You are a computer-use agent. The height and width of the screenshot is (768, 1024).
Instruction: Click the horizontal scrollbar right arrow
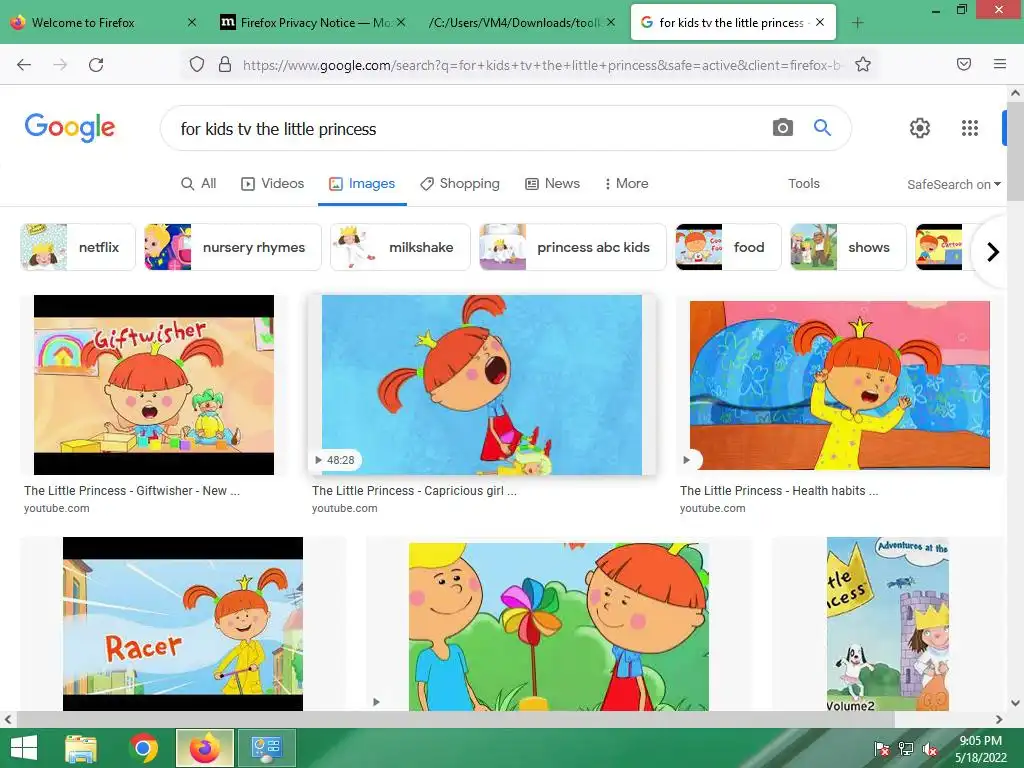(999, 720)
